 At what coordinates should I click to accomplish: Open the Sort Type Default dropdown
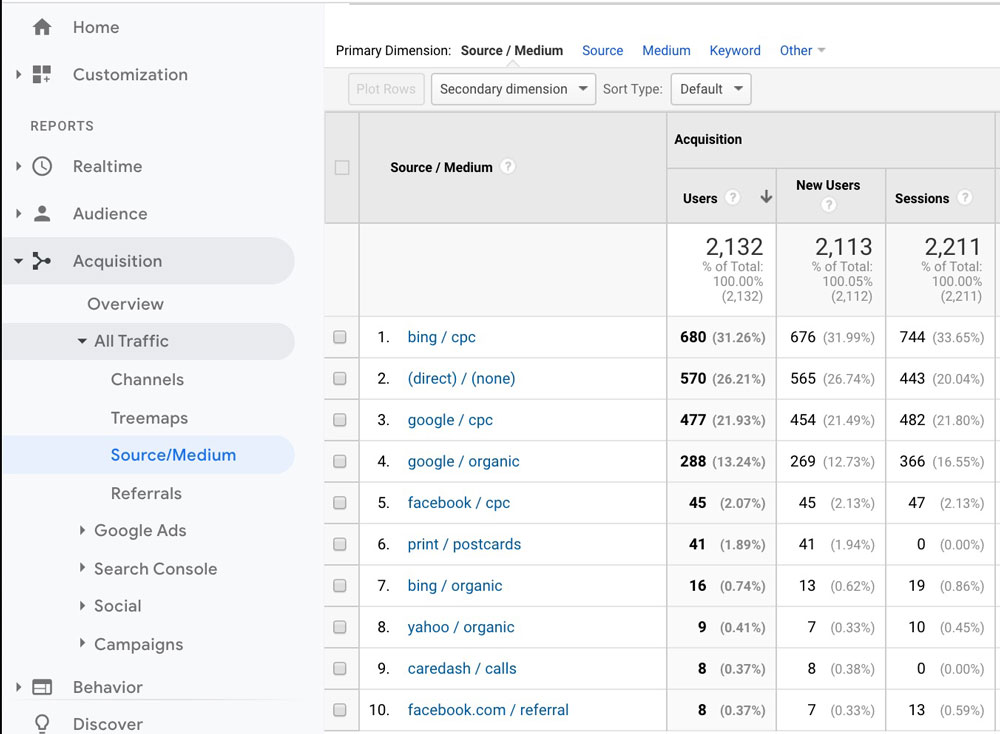pyautogui.click(x=711, y=89)
